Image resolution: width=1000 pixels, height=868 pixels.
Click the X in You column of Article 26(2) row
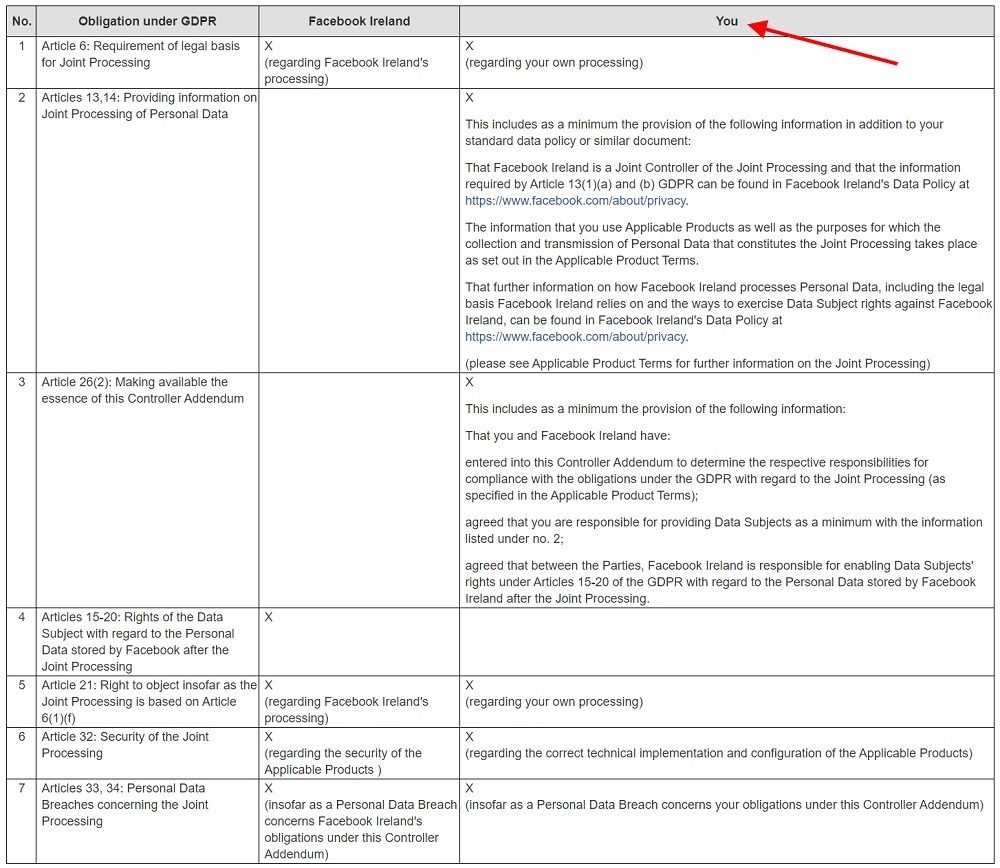coord(469,382)
